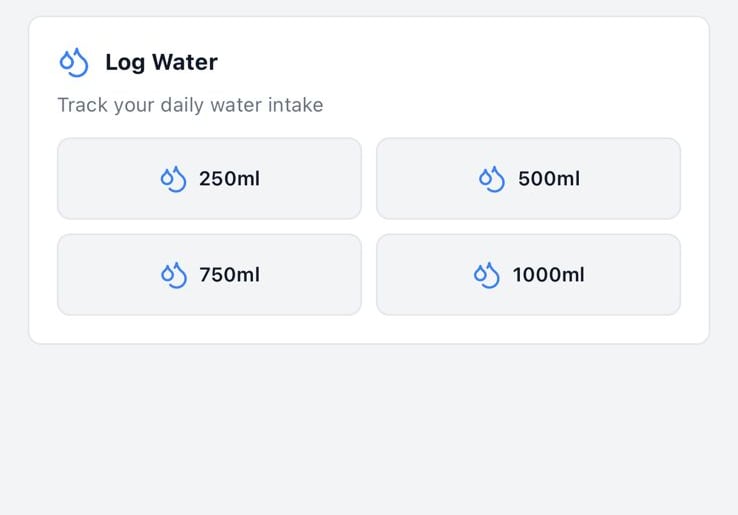Viewport: 738px width, 515px height.
Task: Click the water drop icon on 500ml
Action: pyautogui.click(x=492, y=179)
